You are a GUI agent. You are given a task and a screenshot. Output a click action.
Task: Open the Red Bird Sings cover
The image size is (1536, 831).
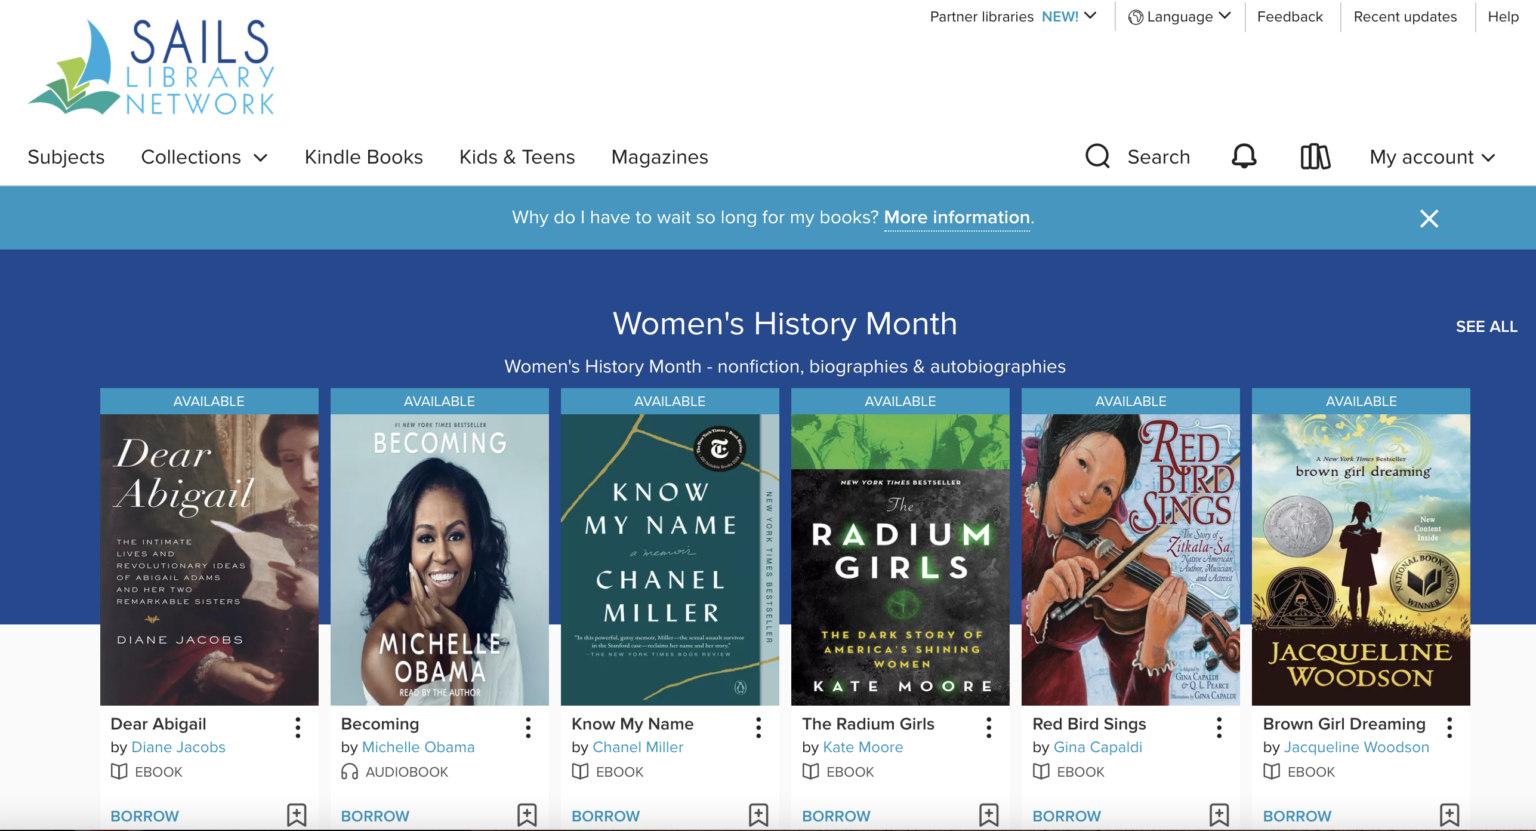pos(1131,560)
